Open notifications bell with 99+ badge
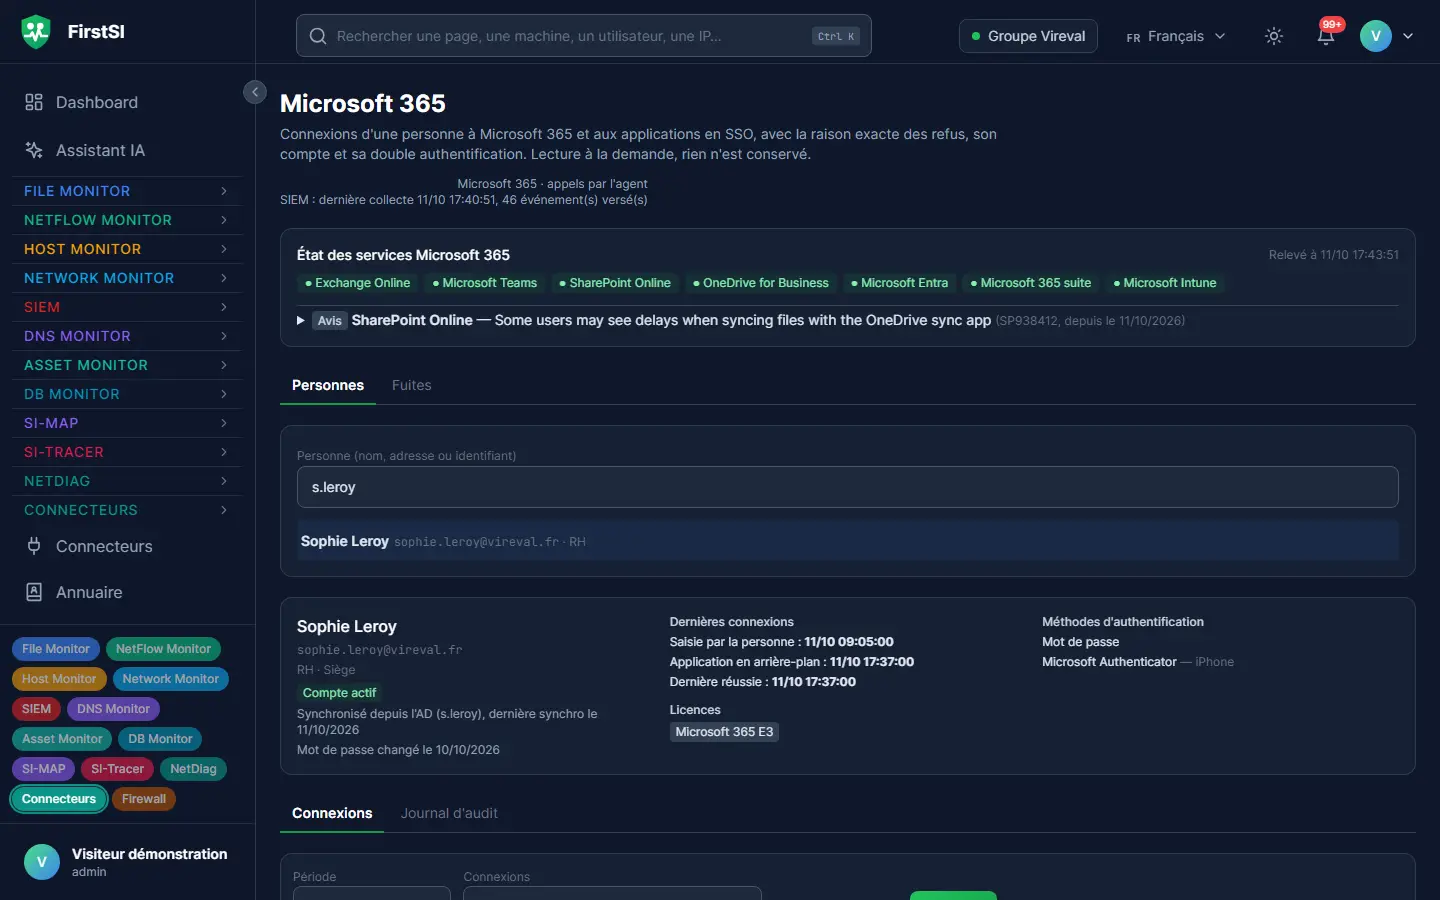Viewport: 1440px width, 900px height. tap(1326, 35)
